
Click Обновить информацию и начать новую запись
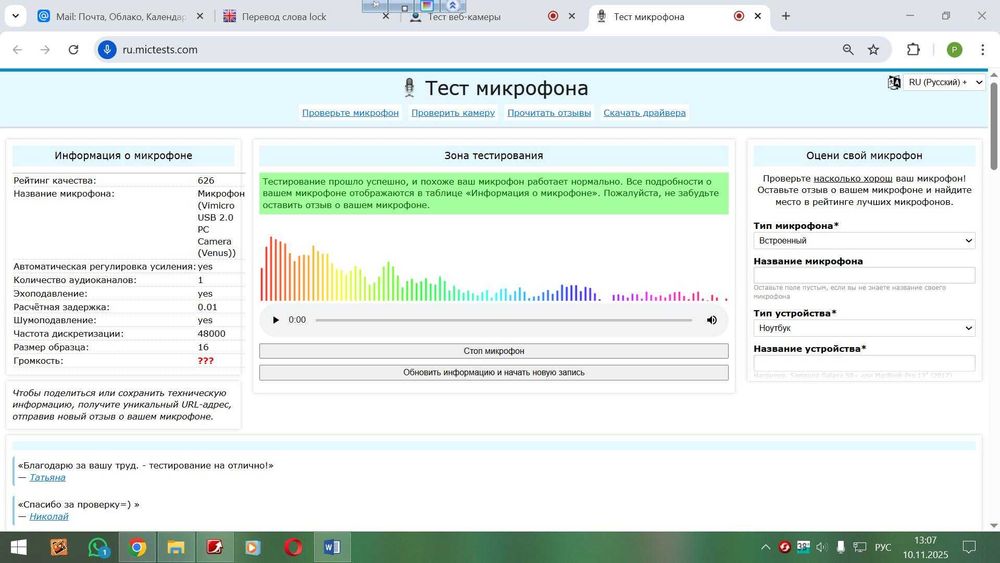pyautogui.click(x=494, y=372)
